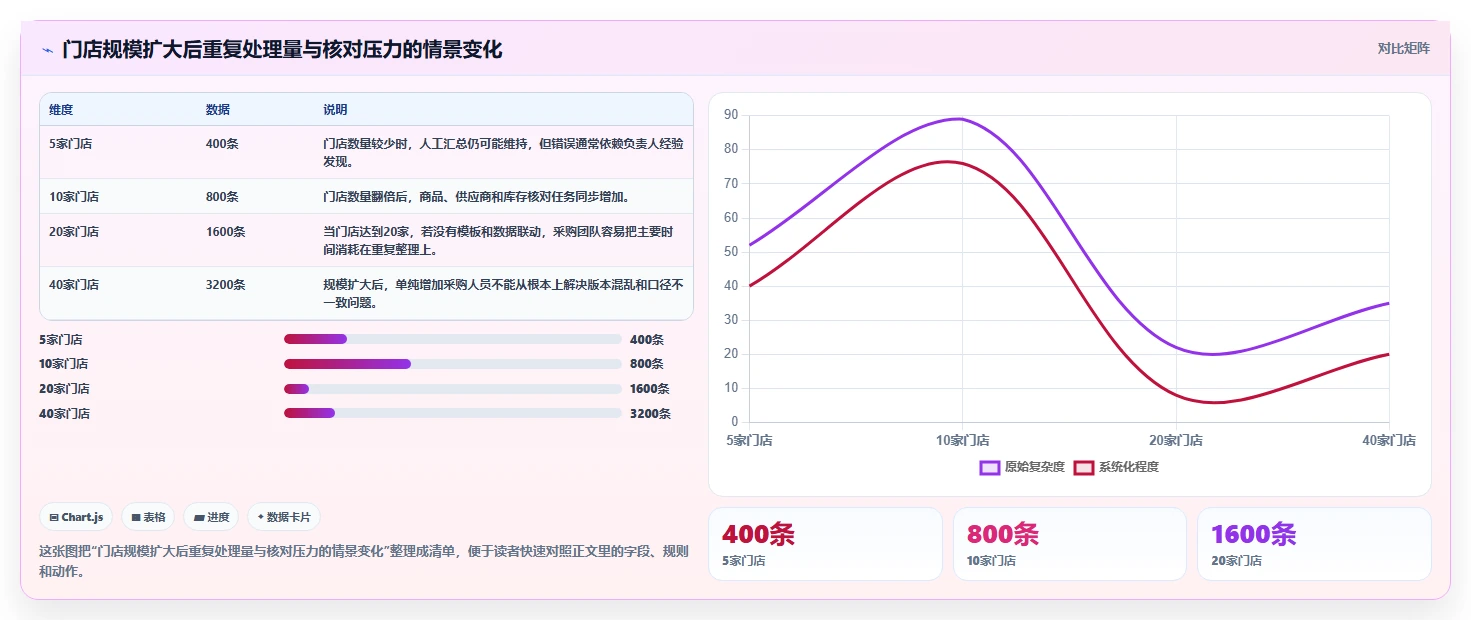This screenshot has height=620, width=1471.
Task: Open the 800条 data card
Action: click(x=1070, y=544)
